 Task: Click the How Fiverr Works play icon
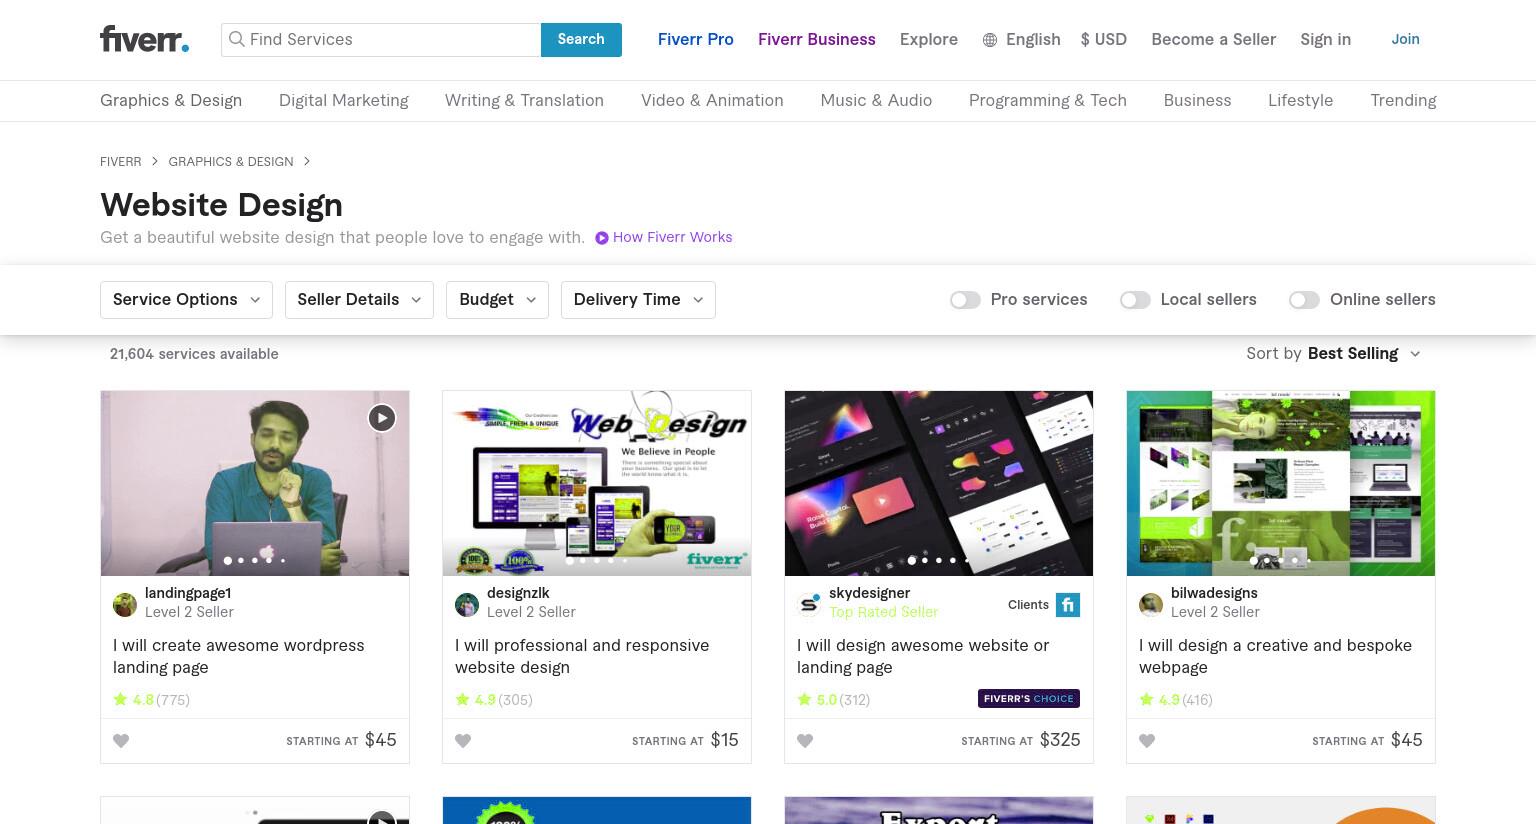tap(602, 238)
